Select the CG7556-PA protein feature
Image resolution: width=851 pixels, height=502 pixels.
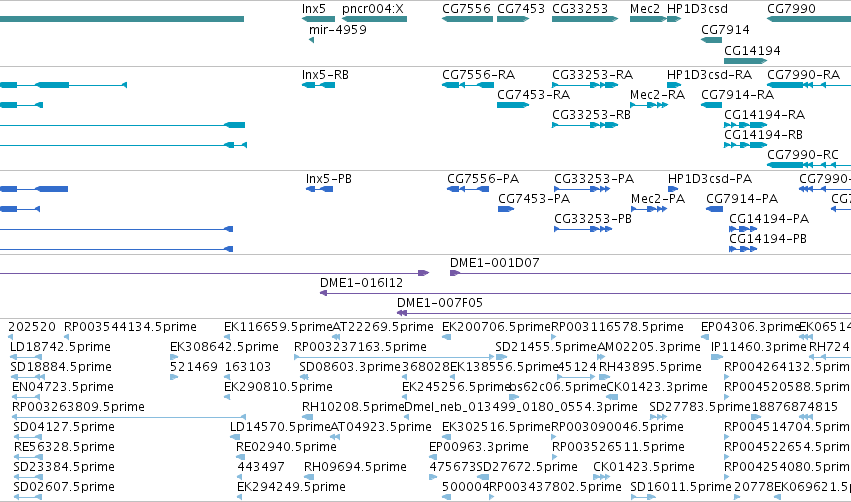(468, 189)
